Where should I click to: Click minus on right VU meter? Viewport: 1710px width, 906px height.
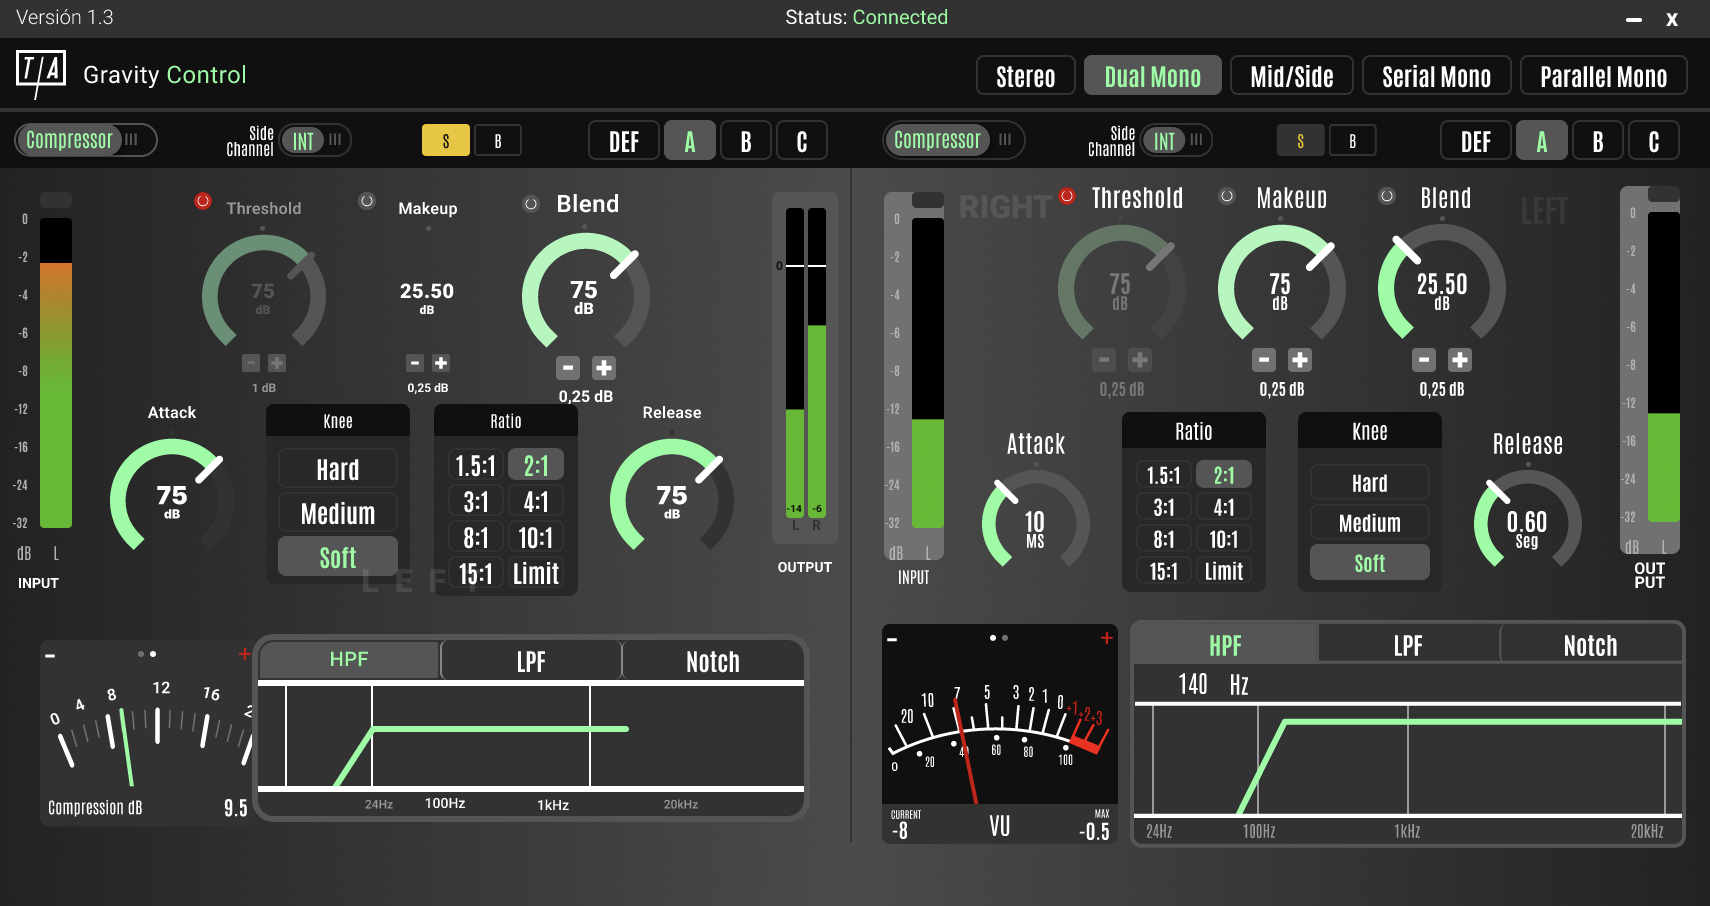coord(892,640)
